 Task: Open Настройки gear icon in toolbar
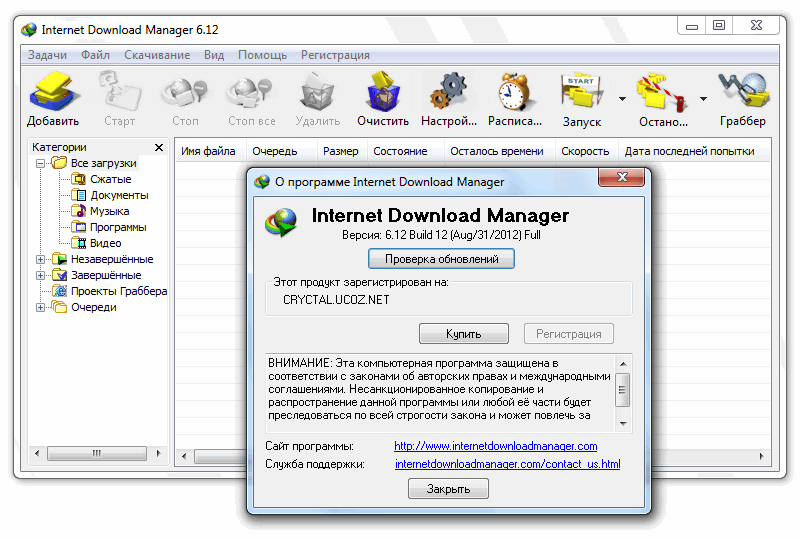(449, 92)
